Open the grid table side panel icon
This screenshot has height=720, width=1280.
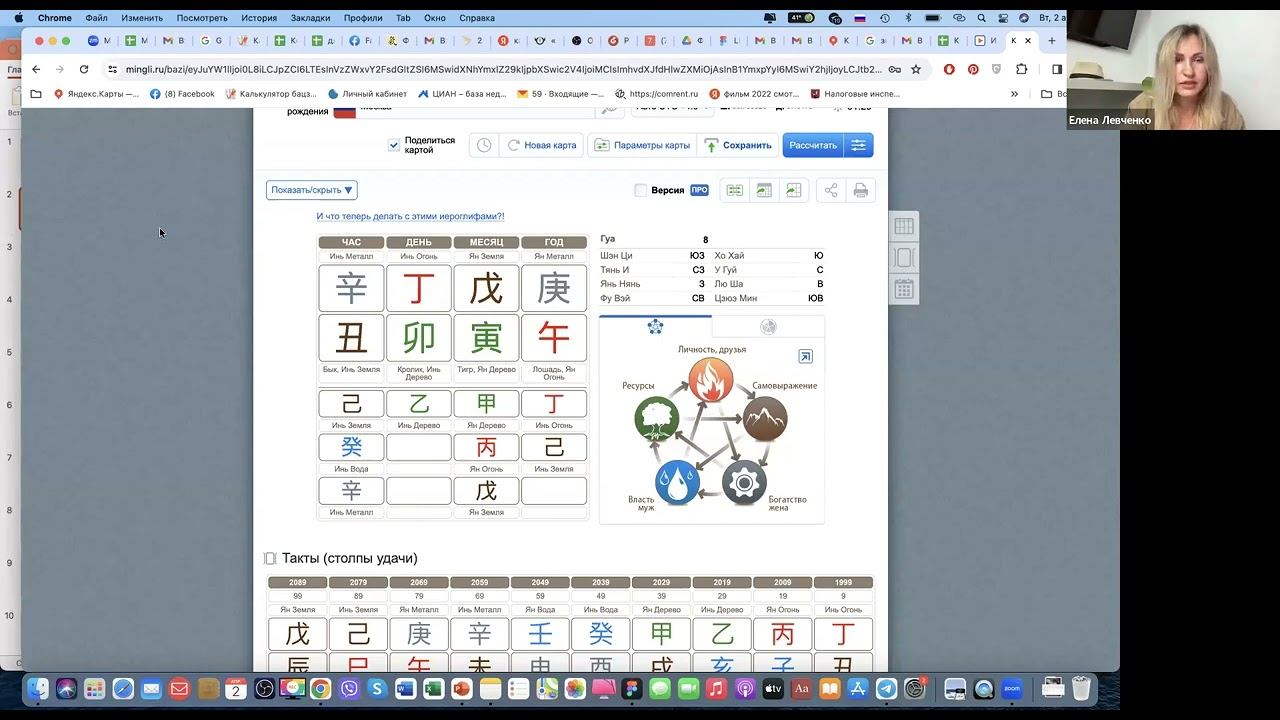(904, 227)
